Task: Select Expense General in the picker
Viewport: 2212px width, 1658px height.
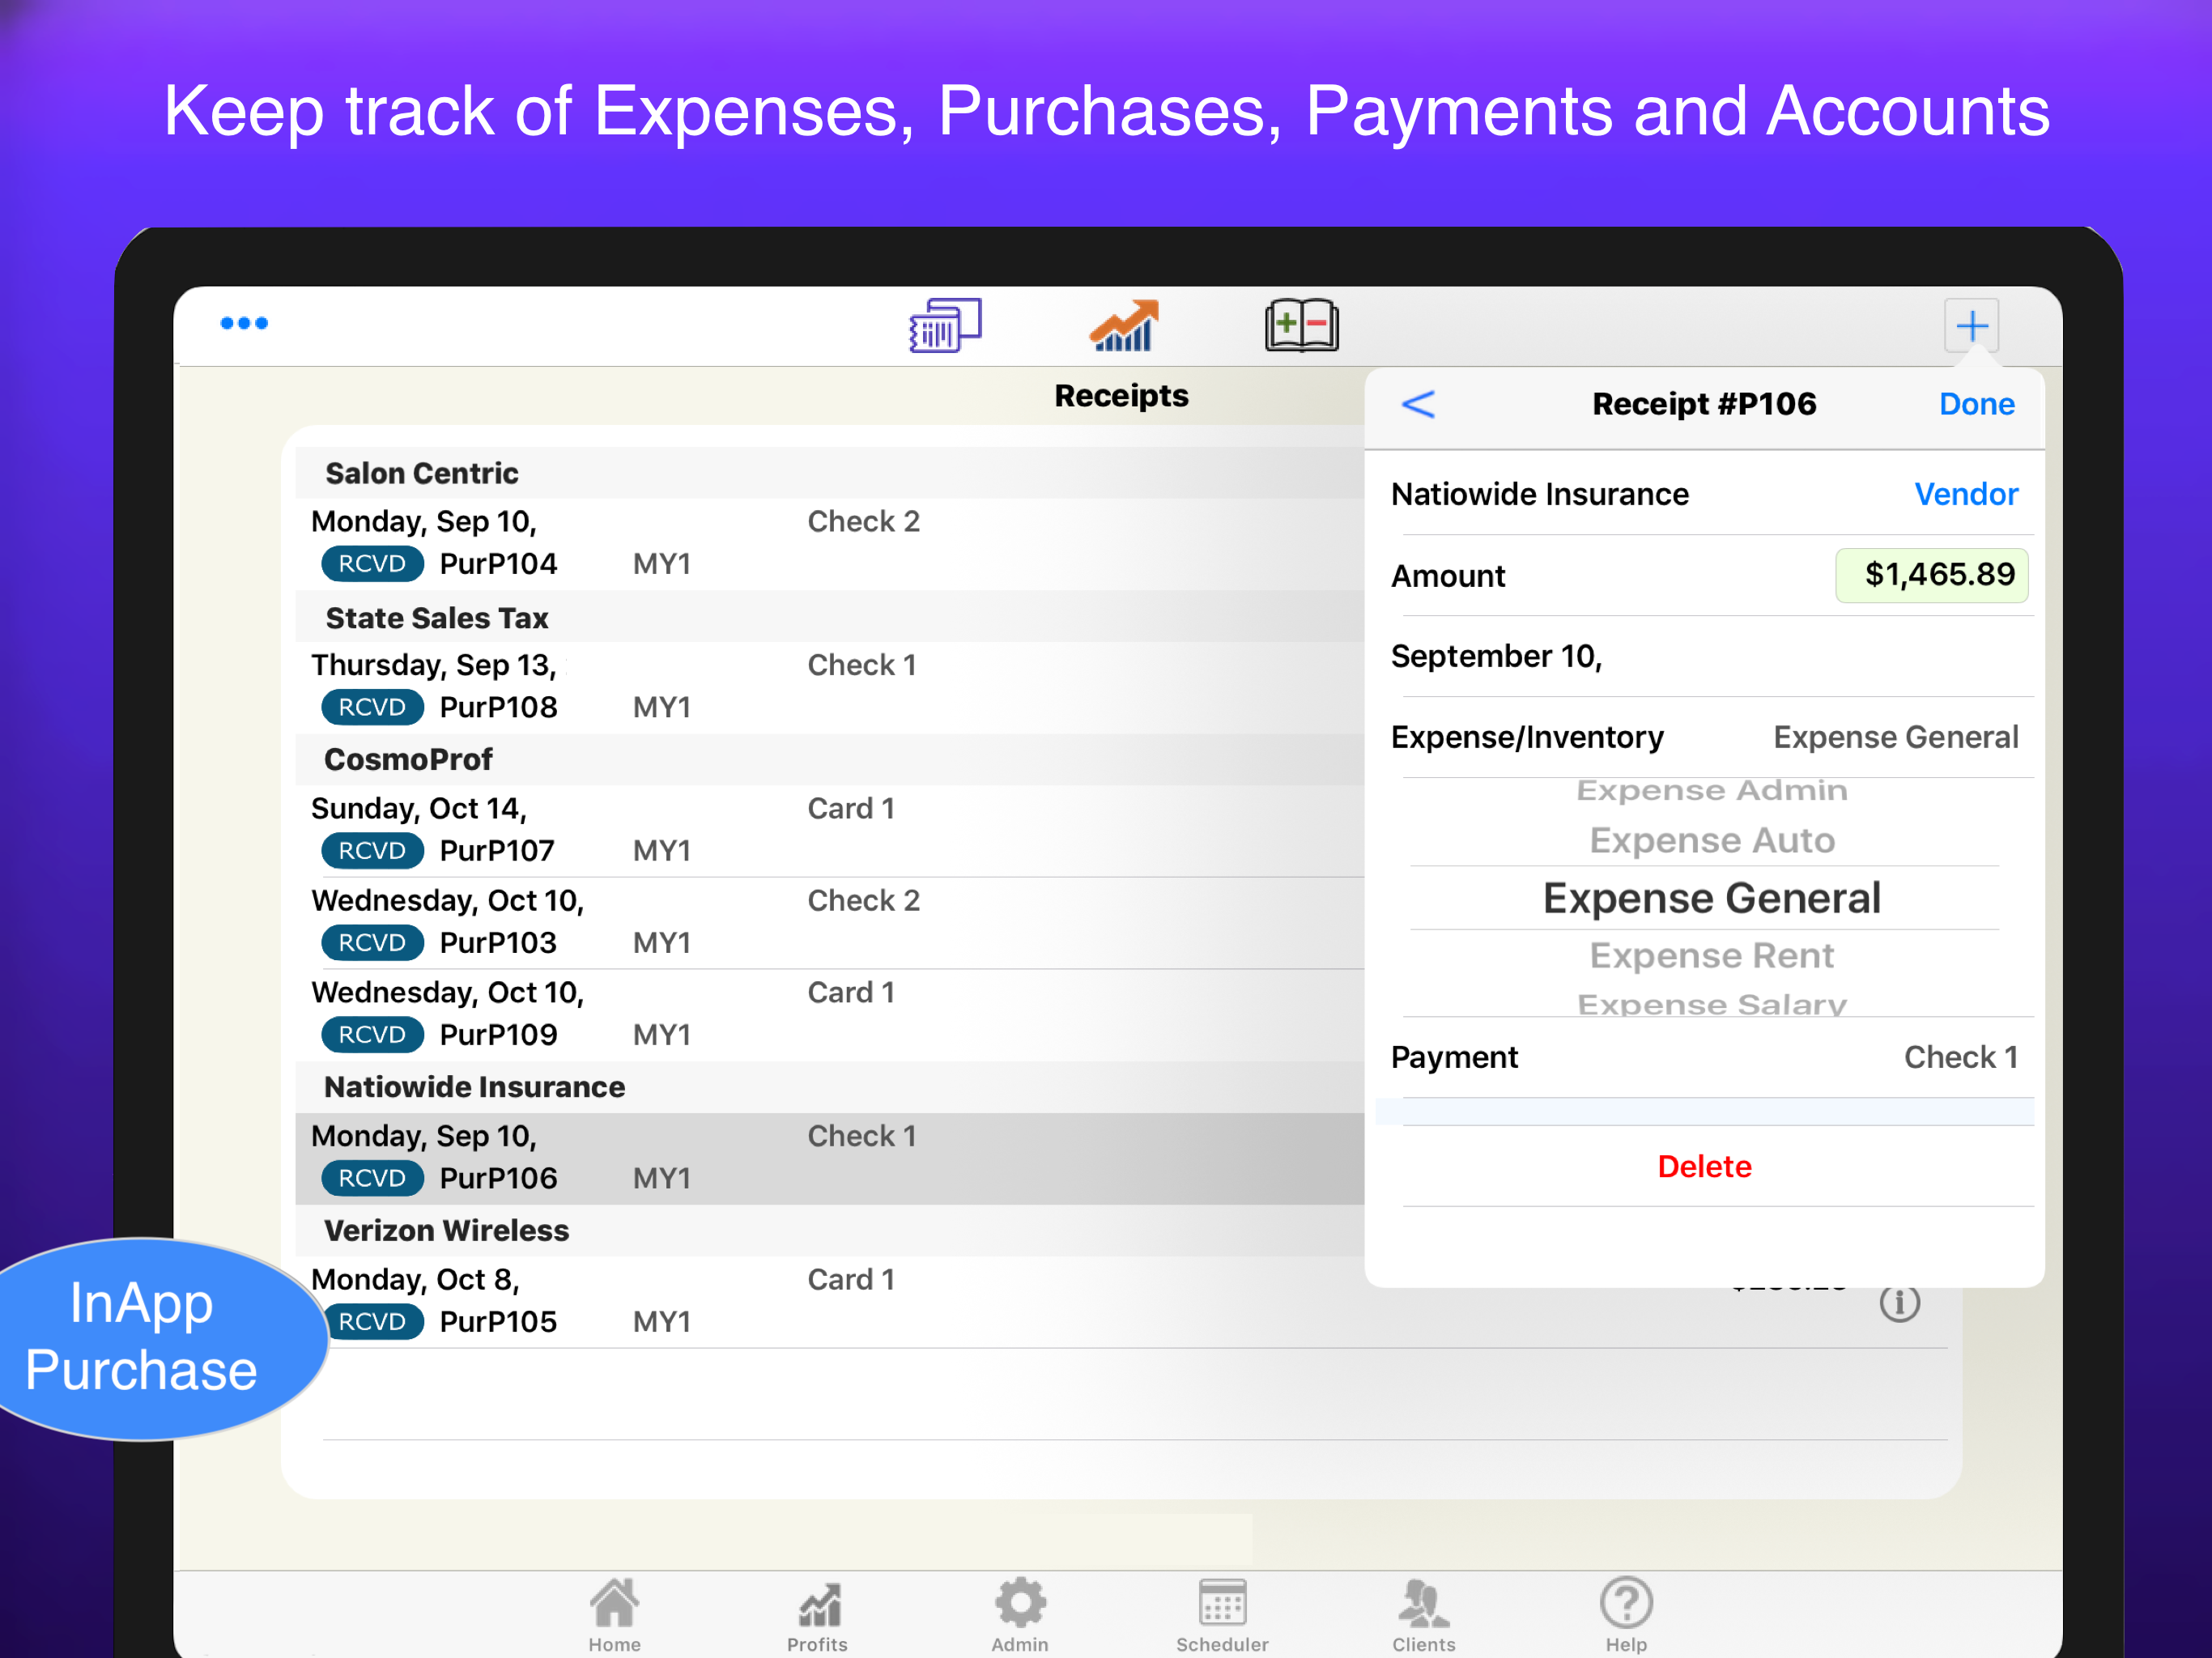Action: coord(1711,898)
